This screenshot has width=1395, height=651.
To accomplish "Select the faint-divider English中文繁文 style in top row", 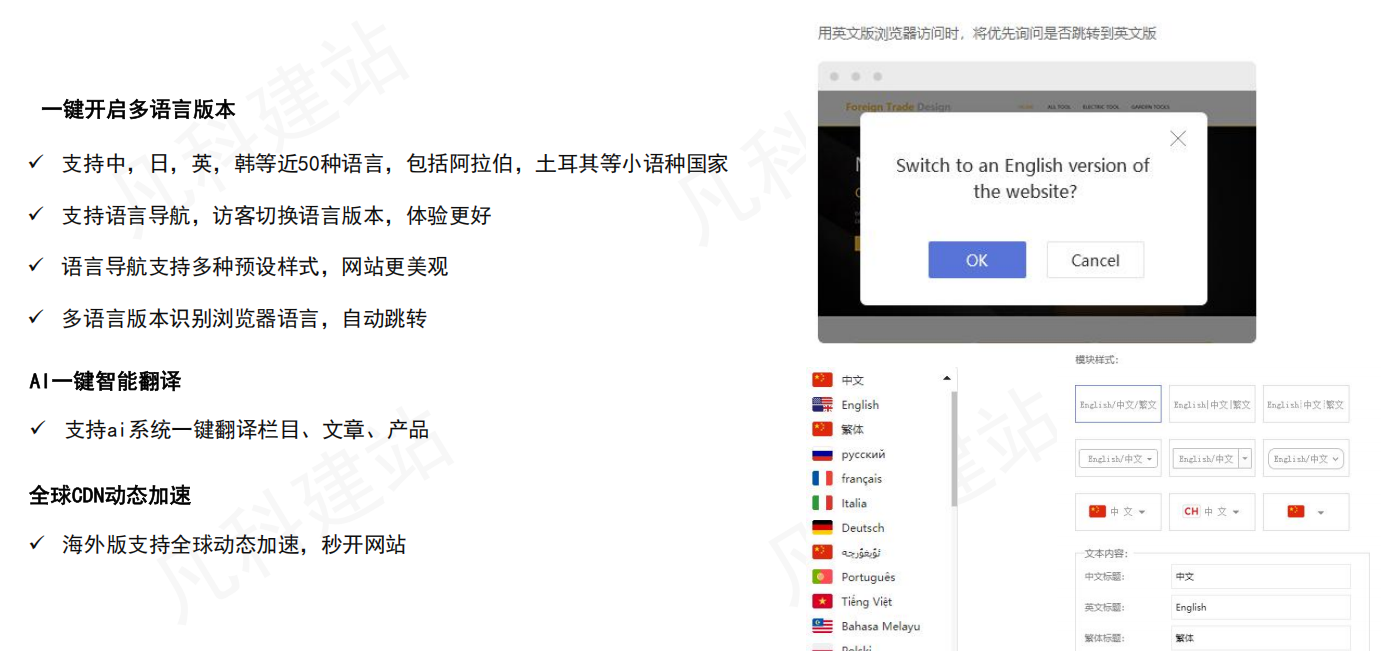I will [x=1306, y=404].
